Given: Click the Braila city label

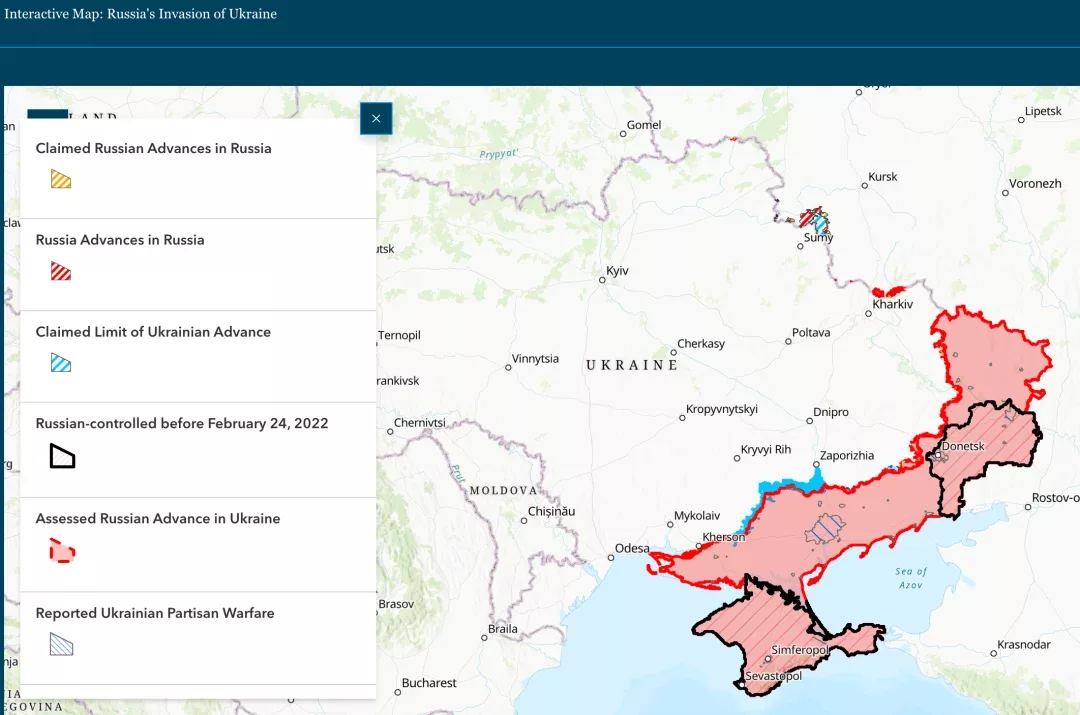Looking at the screenshot, I should click(x=503, y=628).
